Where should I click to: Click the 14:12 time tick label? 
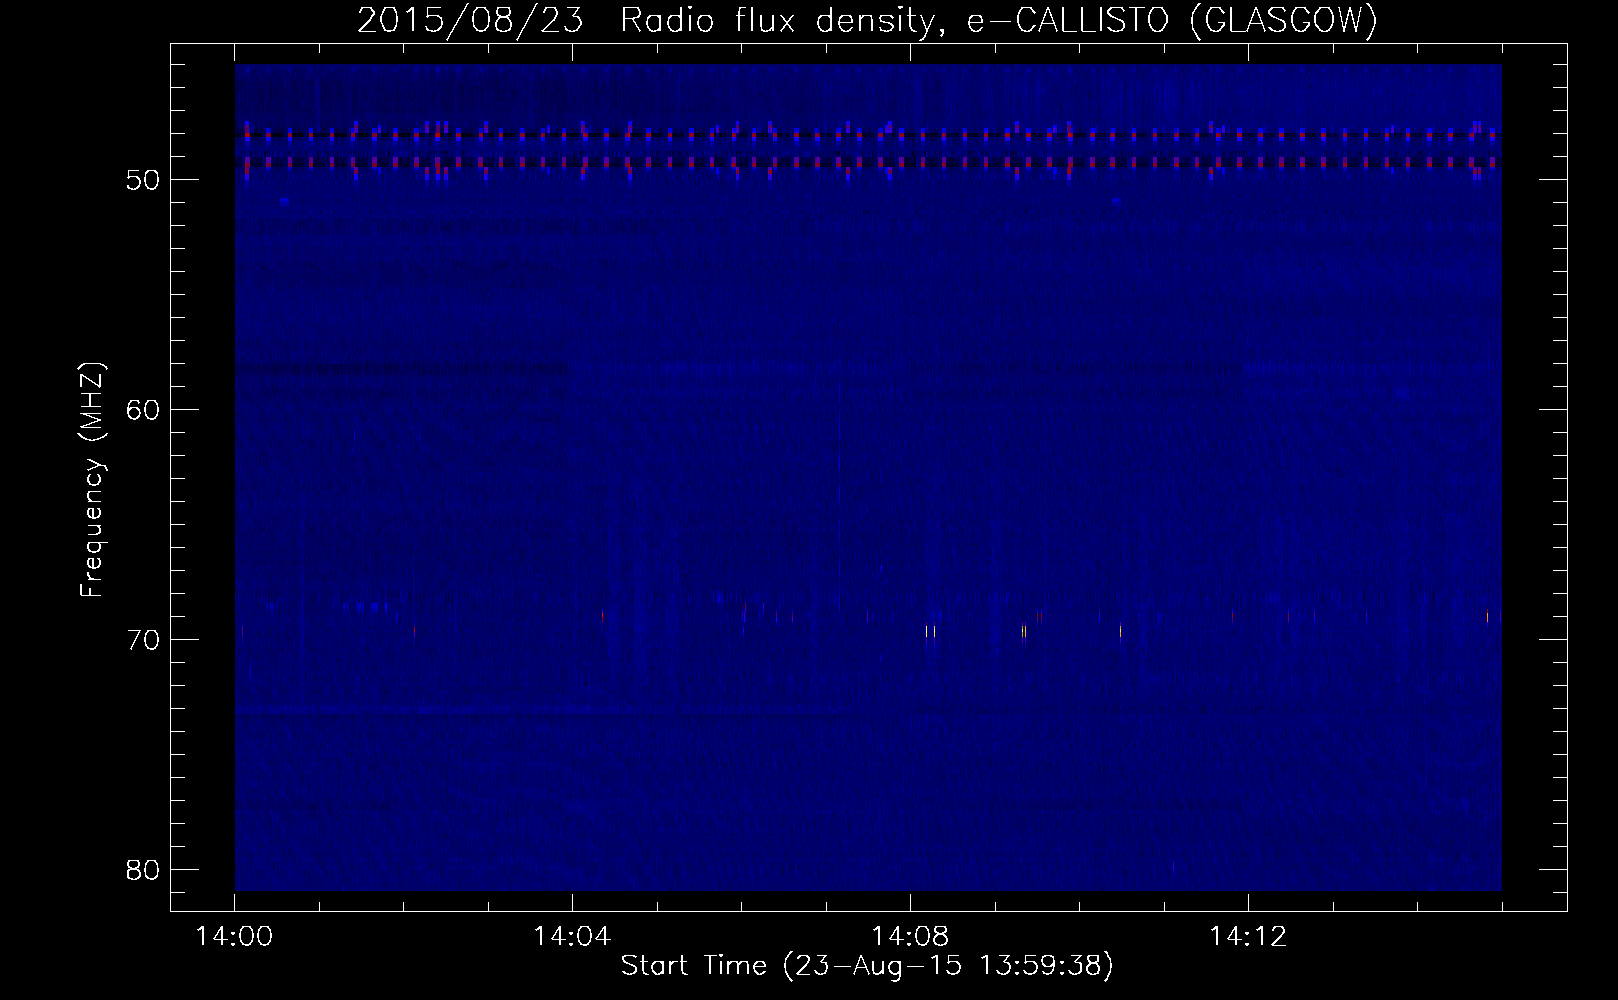pyautogui.click(x=1248, y=937)
